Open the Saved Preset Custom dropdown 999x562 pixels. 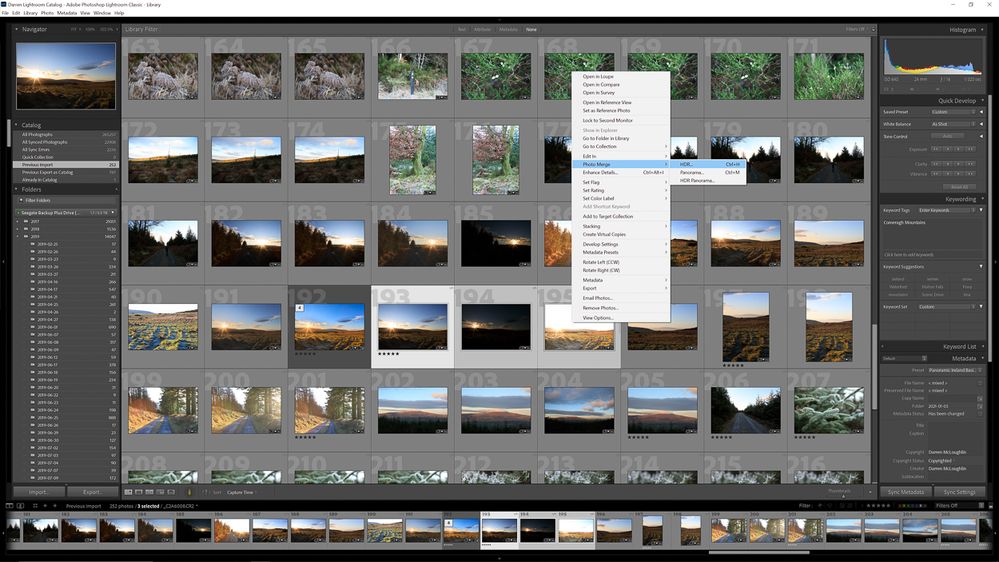coord(953,112)
